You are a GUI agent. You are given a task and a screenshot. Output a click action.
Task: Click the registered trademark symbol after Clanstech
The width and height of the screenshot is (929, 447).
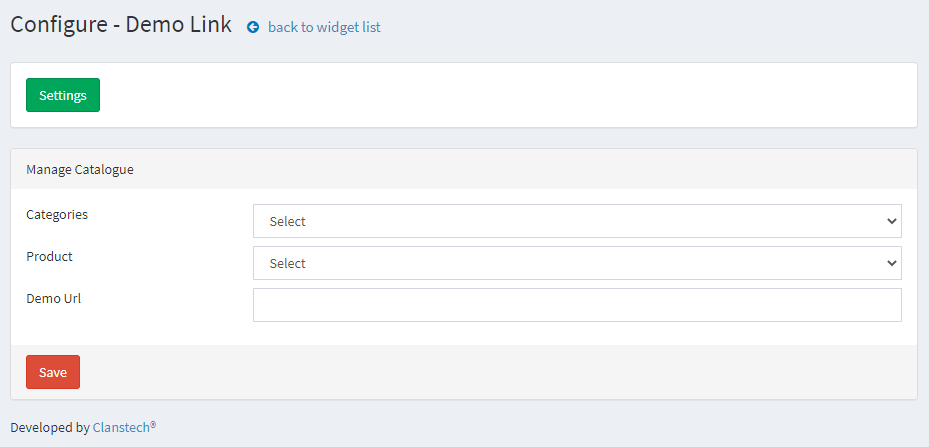coord(153,424)
